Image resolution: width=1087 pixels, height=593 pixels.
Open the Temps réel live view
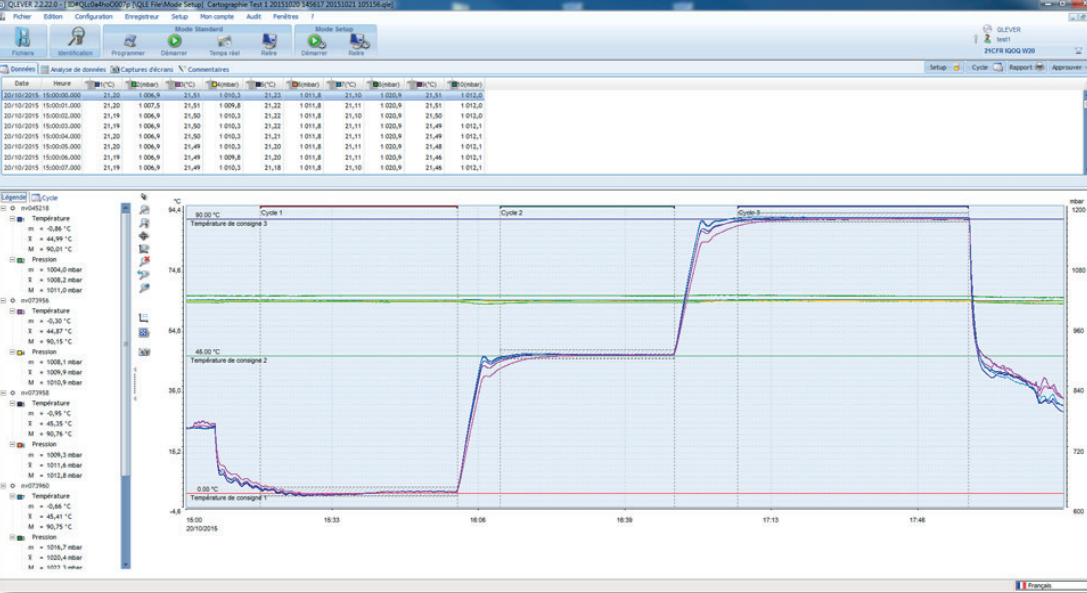coord(225,43)
